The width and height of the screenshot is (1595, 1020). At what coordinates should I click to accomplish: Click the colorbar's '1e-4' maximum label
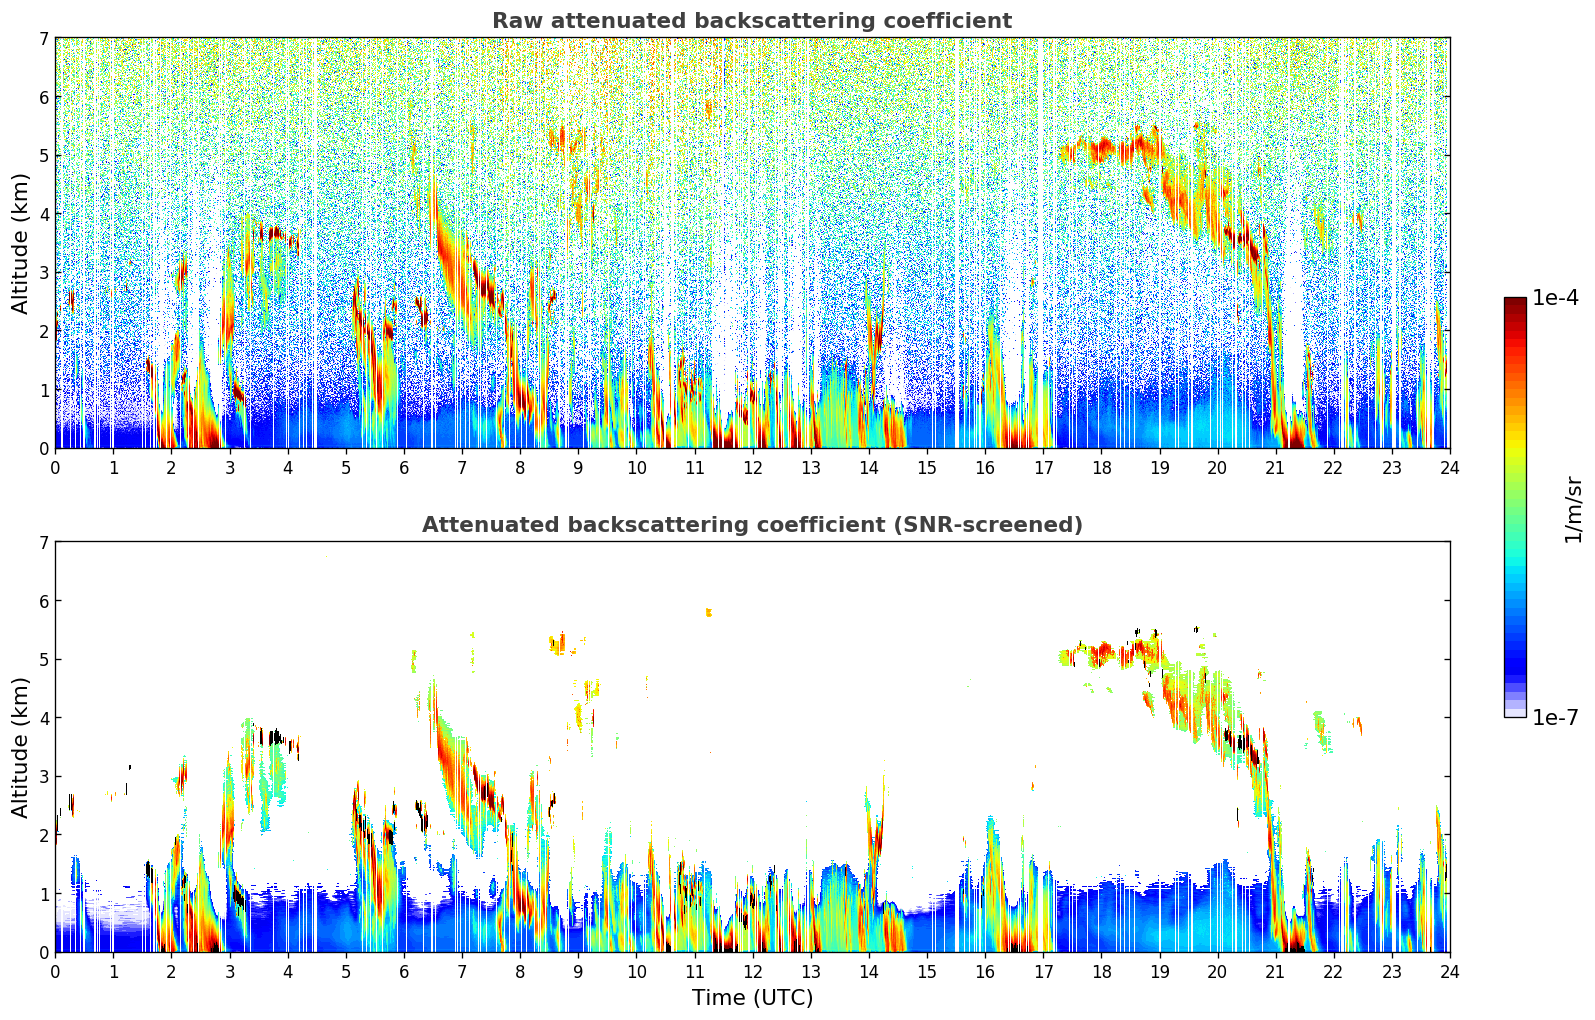(x=1555, y=298)
